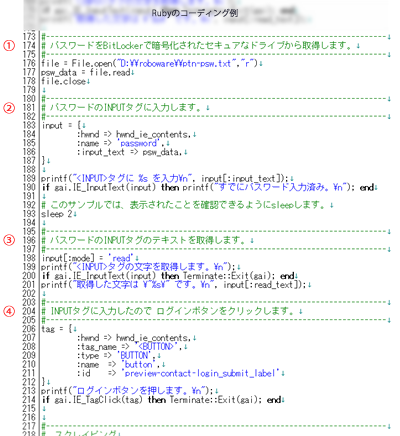Click line 200 with IE_InputText and Terminate::Exit

coord(169,276)
